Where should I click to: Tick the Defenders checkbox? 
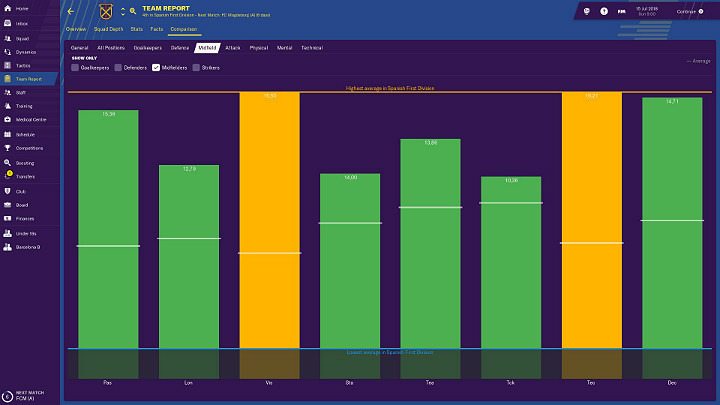pos(117,68)
